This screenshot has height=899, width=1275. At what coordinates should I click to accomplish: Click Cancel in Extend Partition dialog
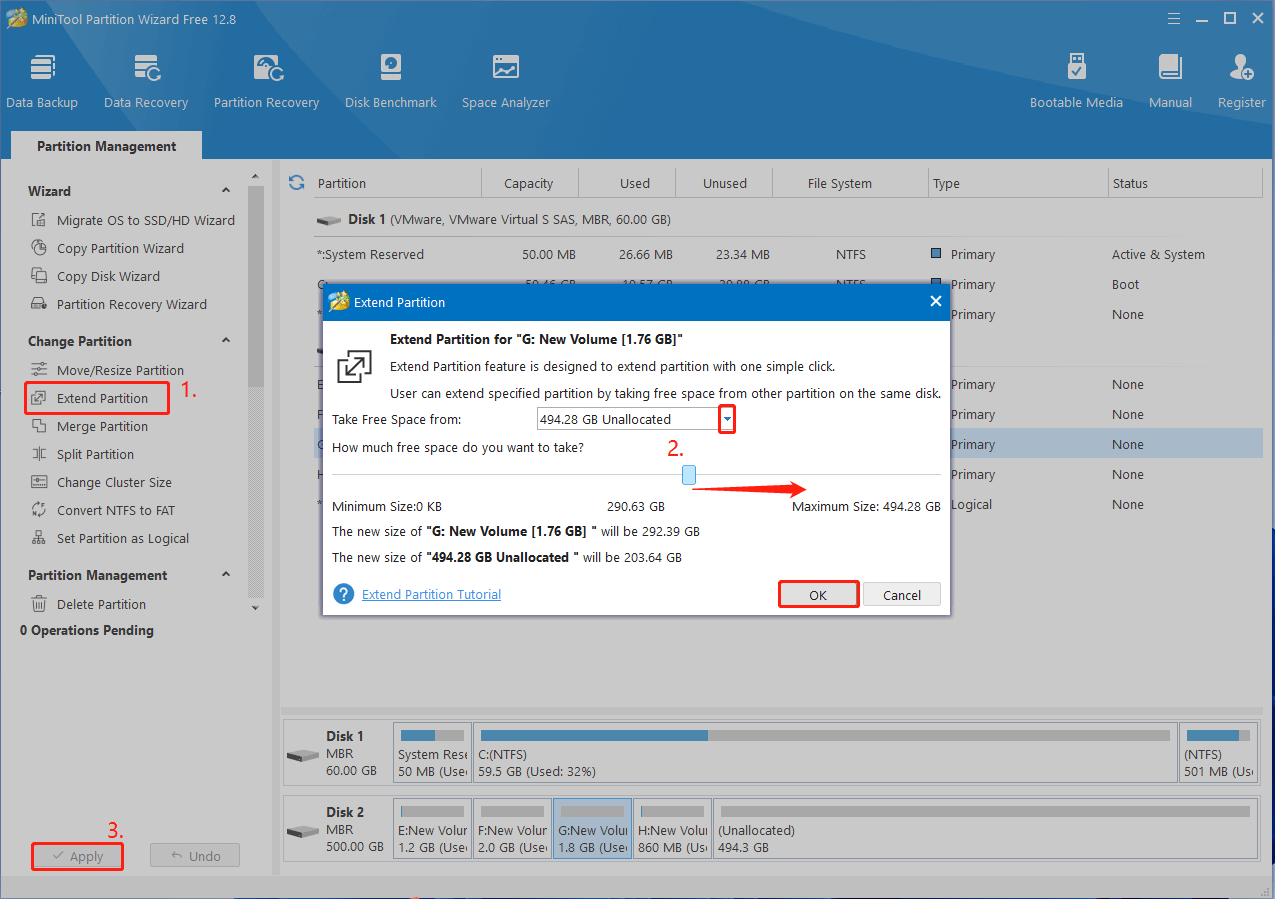pos(902,595)
